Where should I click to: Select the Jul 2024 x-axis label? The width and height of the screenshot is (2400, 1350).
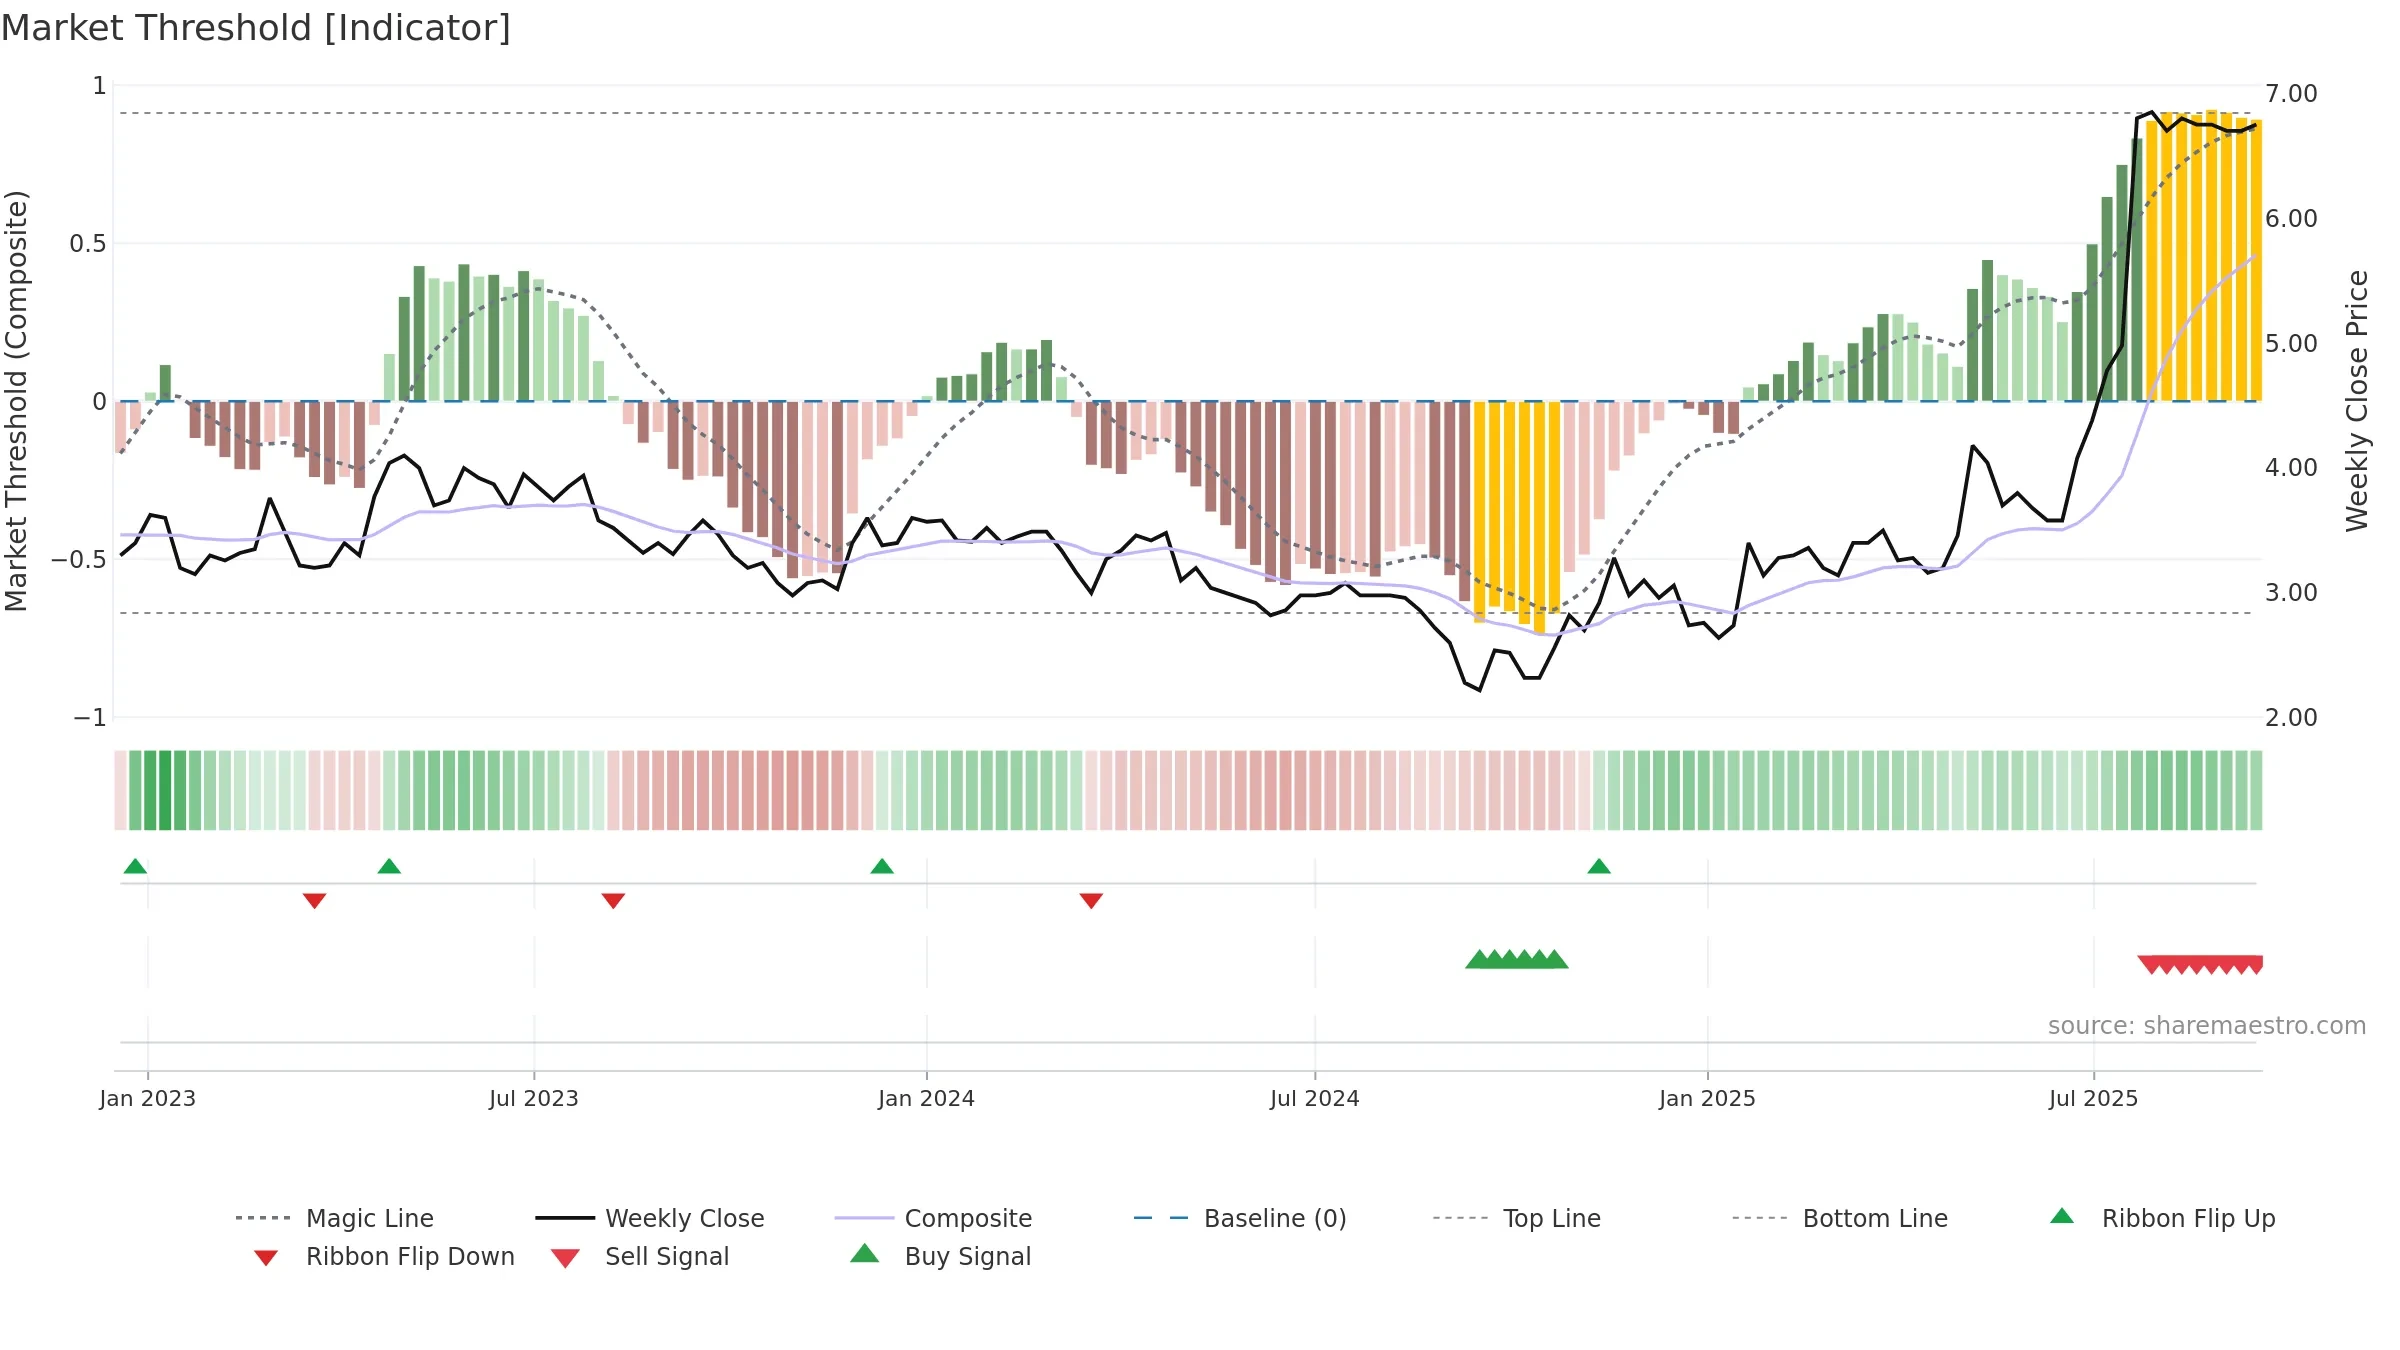coord(1315,1098)
